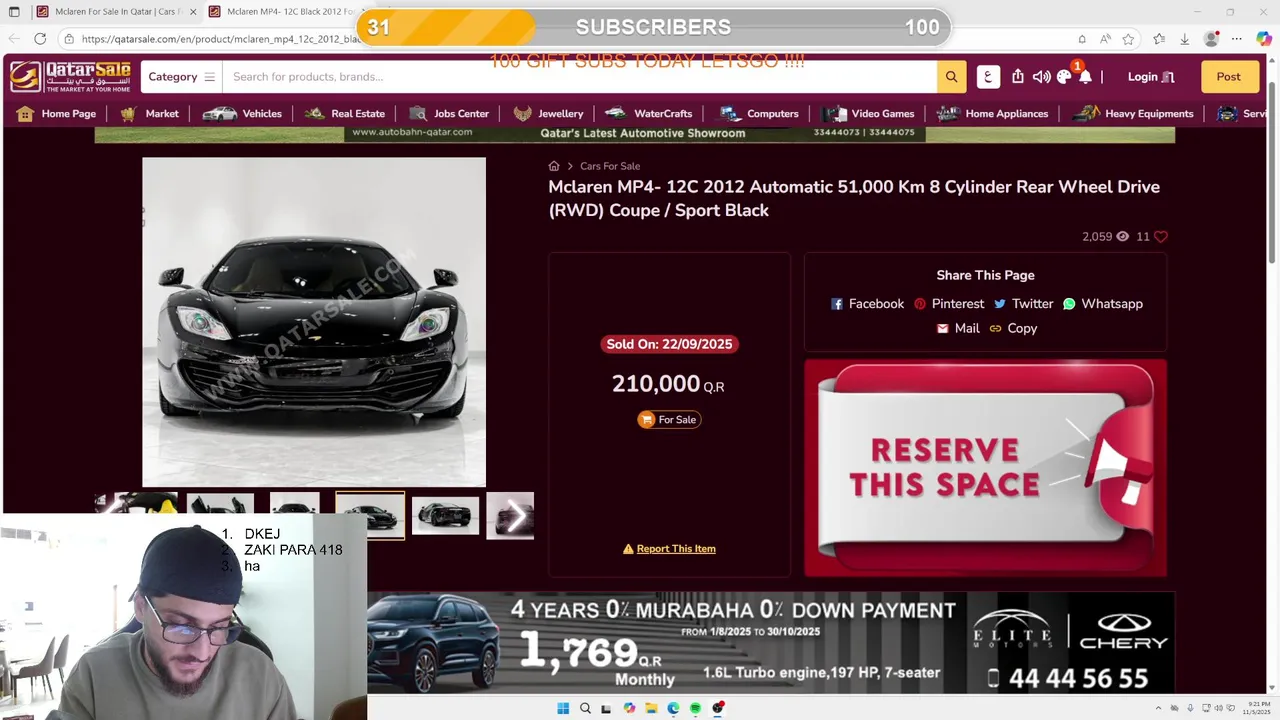Close the Mclaren For Sale In Qatar tab
The image size is (1280, 720).
(193, 12)
